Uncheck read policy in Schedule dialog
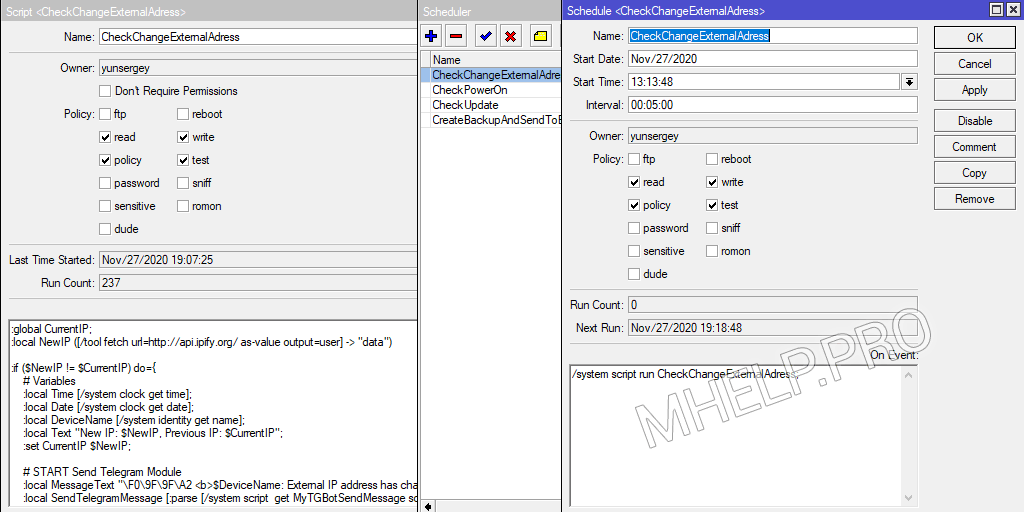 [633, 182]
